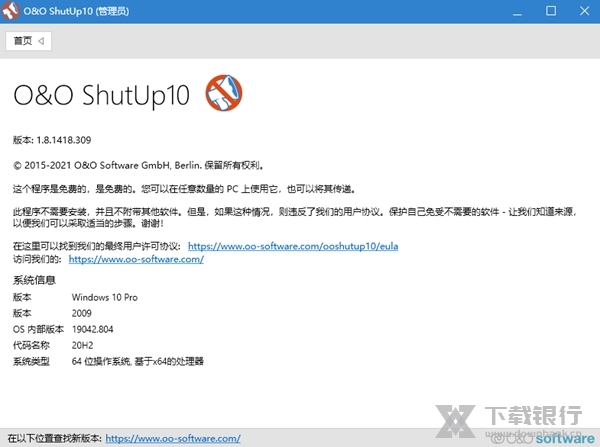Open the 访问我们的 website link

click(x=136, y=259)
